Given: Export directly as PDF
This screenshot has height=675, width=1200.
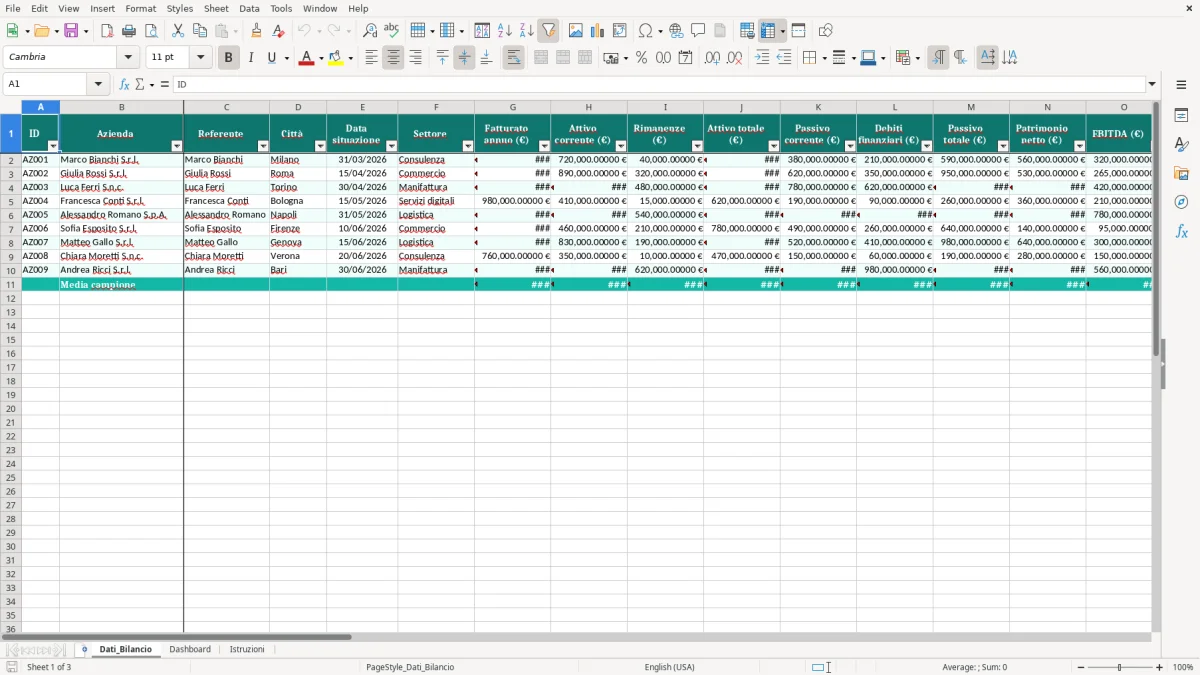Looking at the screenshot, I should click(107, 31).
